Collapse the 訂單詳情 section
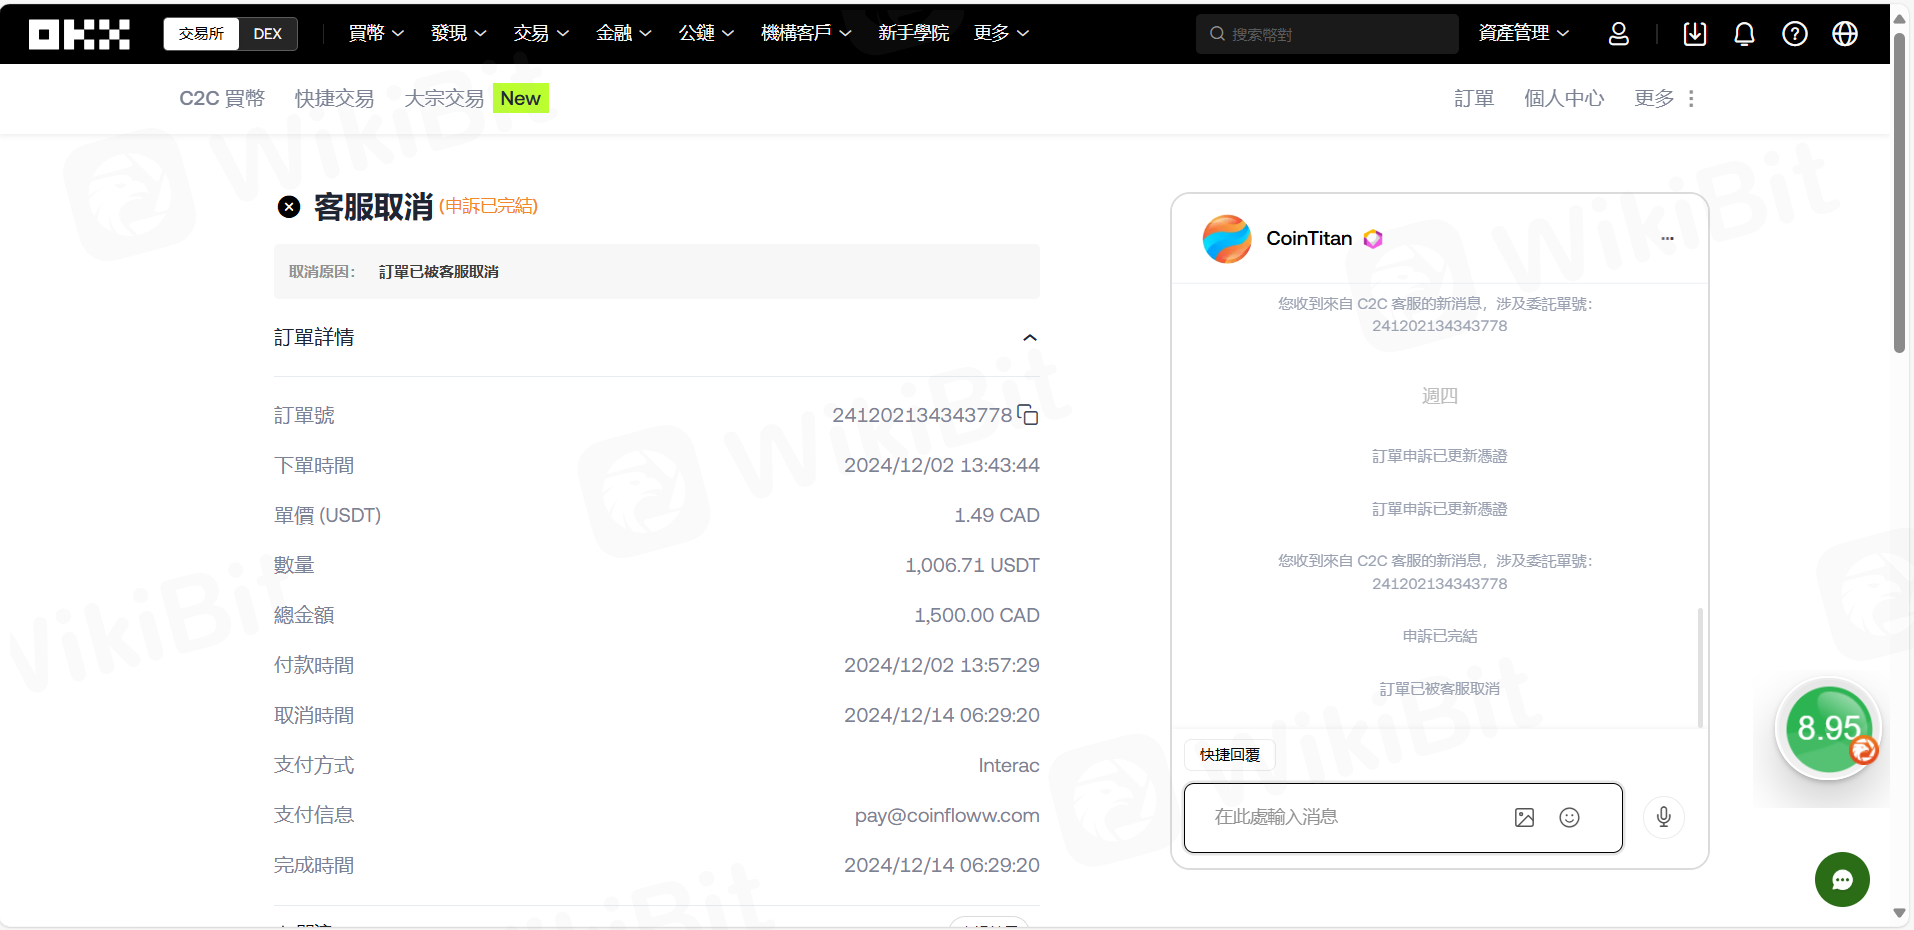The image size is (1914, 930). (1029, 338)
